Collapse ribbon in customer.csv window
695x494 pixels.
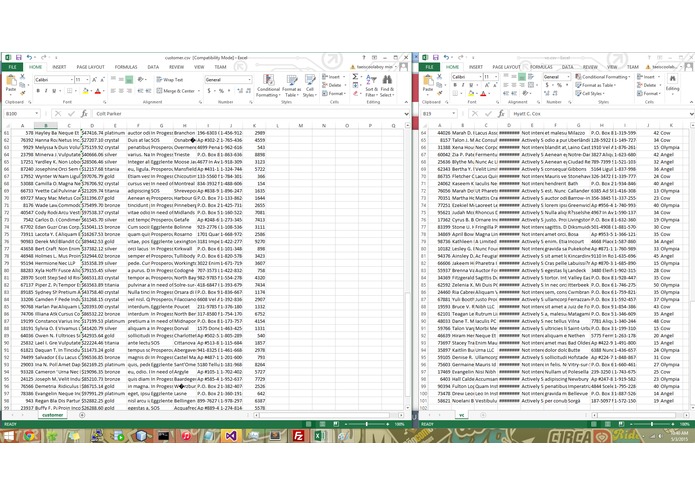(406, 102)
